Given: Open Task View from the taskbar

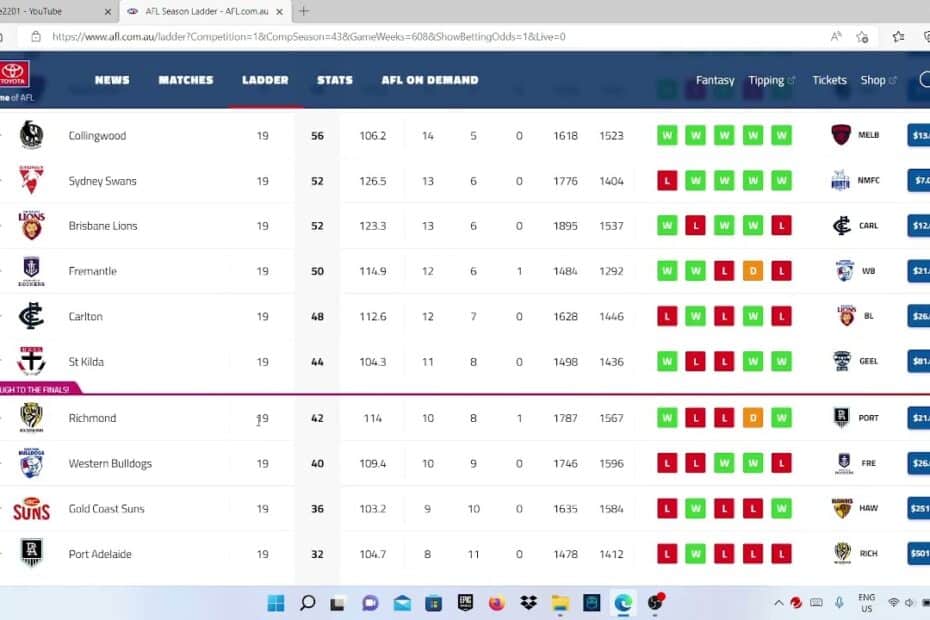Looking at the screenshot, I should click(x=337, y=603).
